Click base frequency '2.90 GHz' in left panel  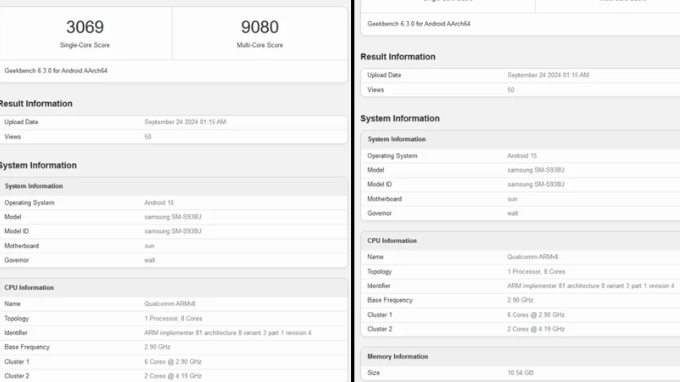[157, 347]
